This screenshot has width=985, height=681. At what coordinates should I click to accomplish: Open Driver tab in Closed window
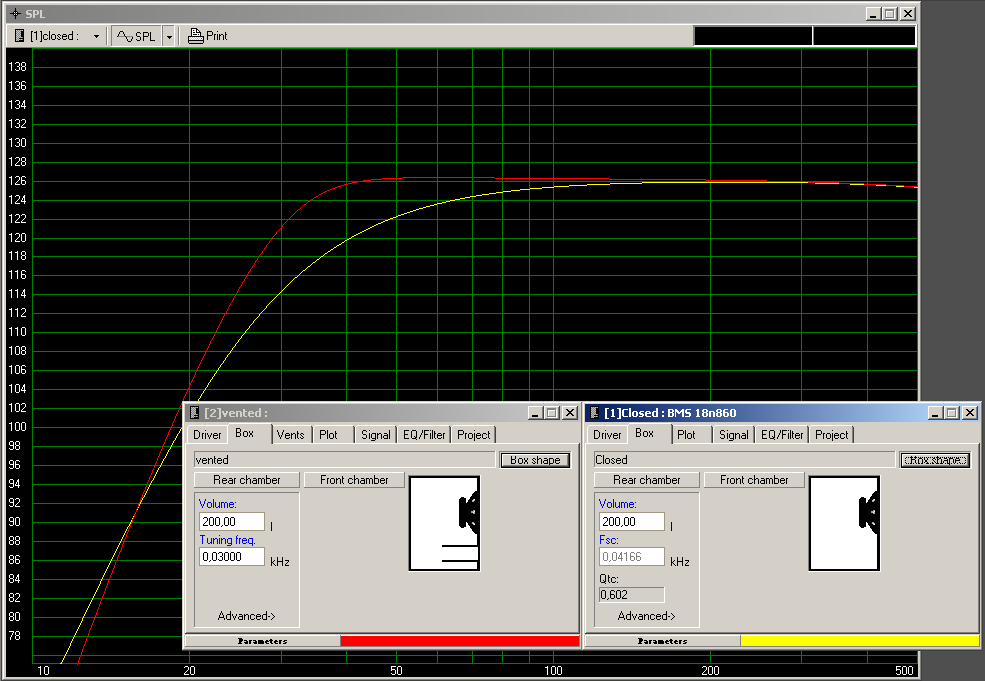point(607,435)
